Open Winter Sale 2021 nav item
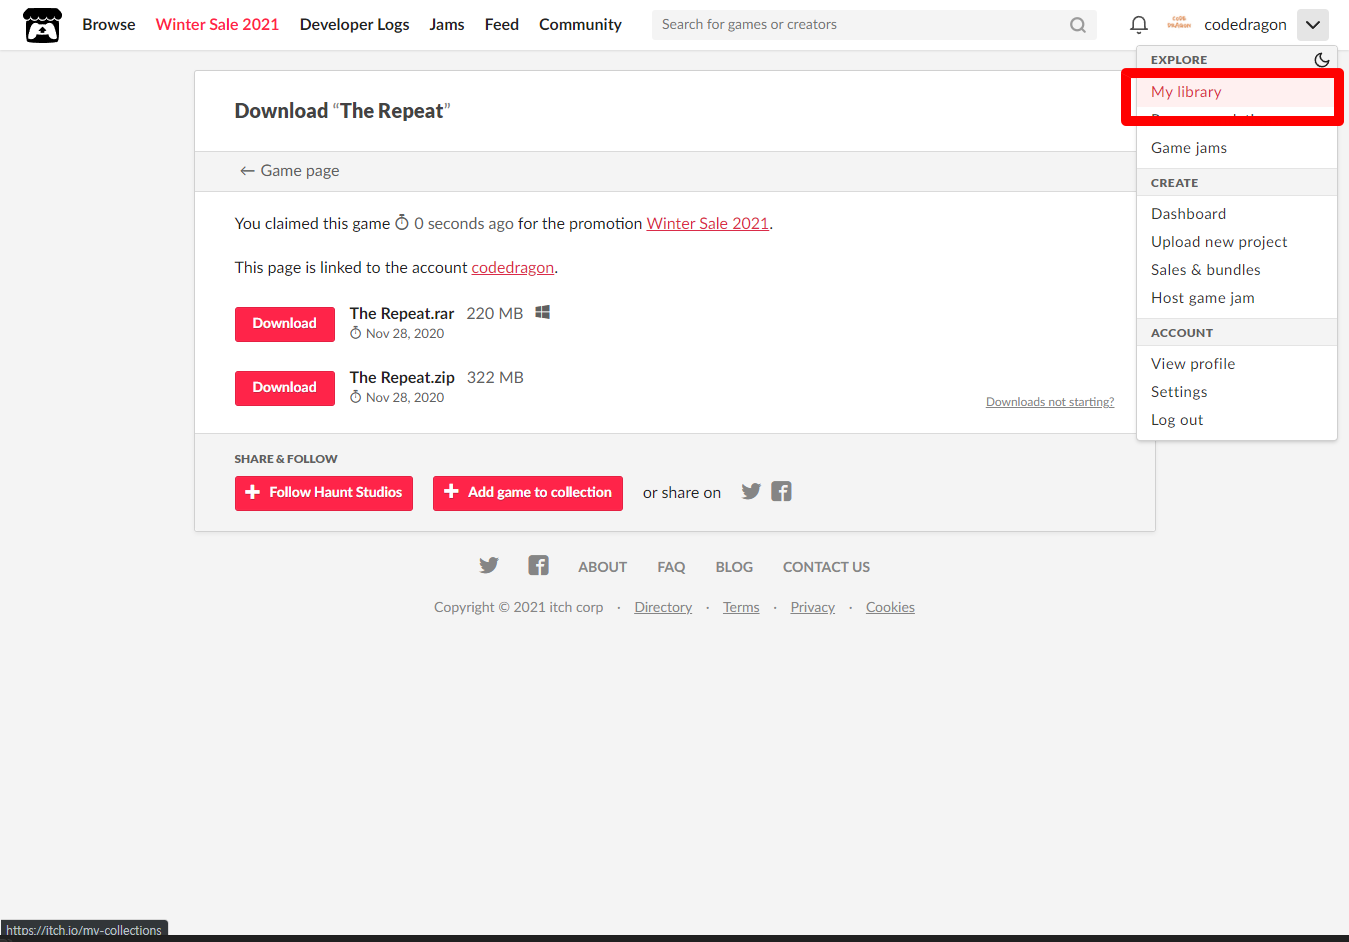 tap(217, 24)
